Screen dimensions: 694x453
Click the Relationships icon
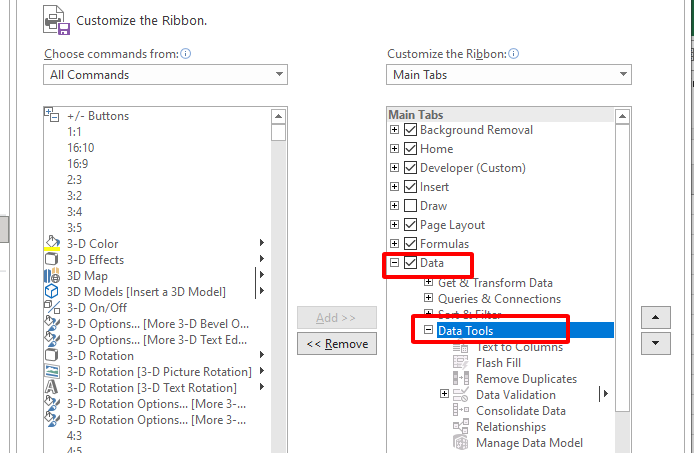pyautogui.click(x=461, y=426)
